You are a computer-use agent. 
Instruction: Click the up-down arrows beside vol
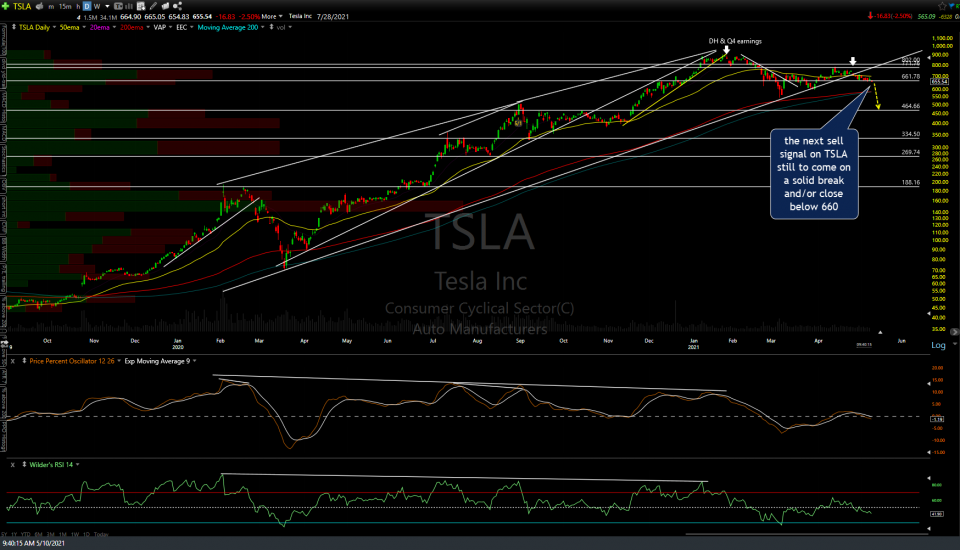[271, 28]
